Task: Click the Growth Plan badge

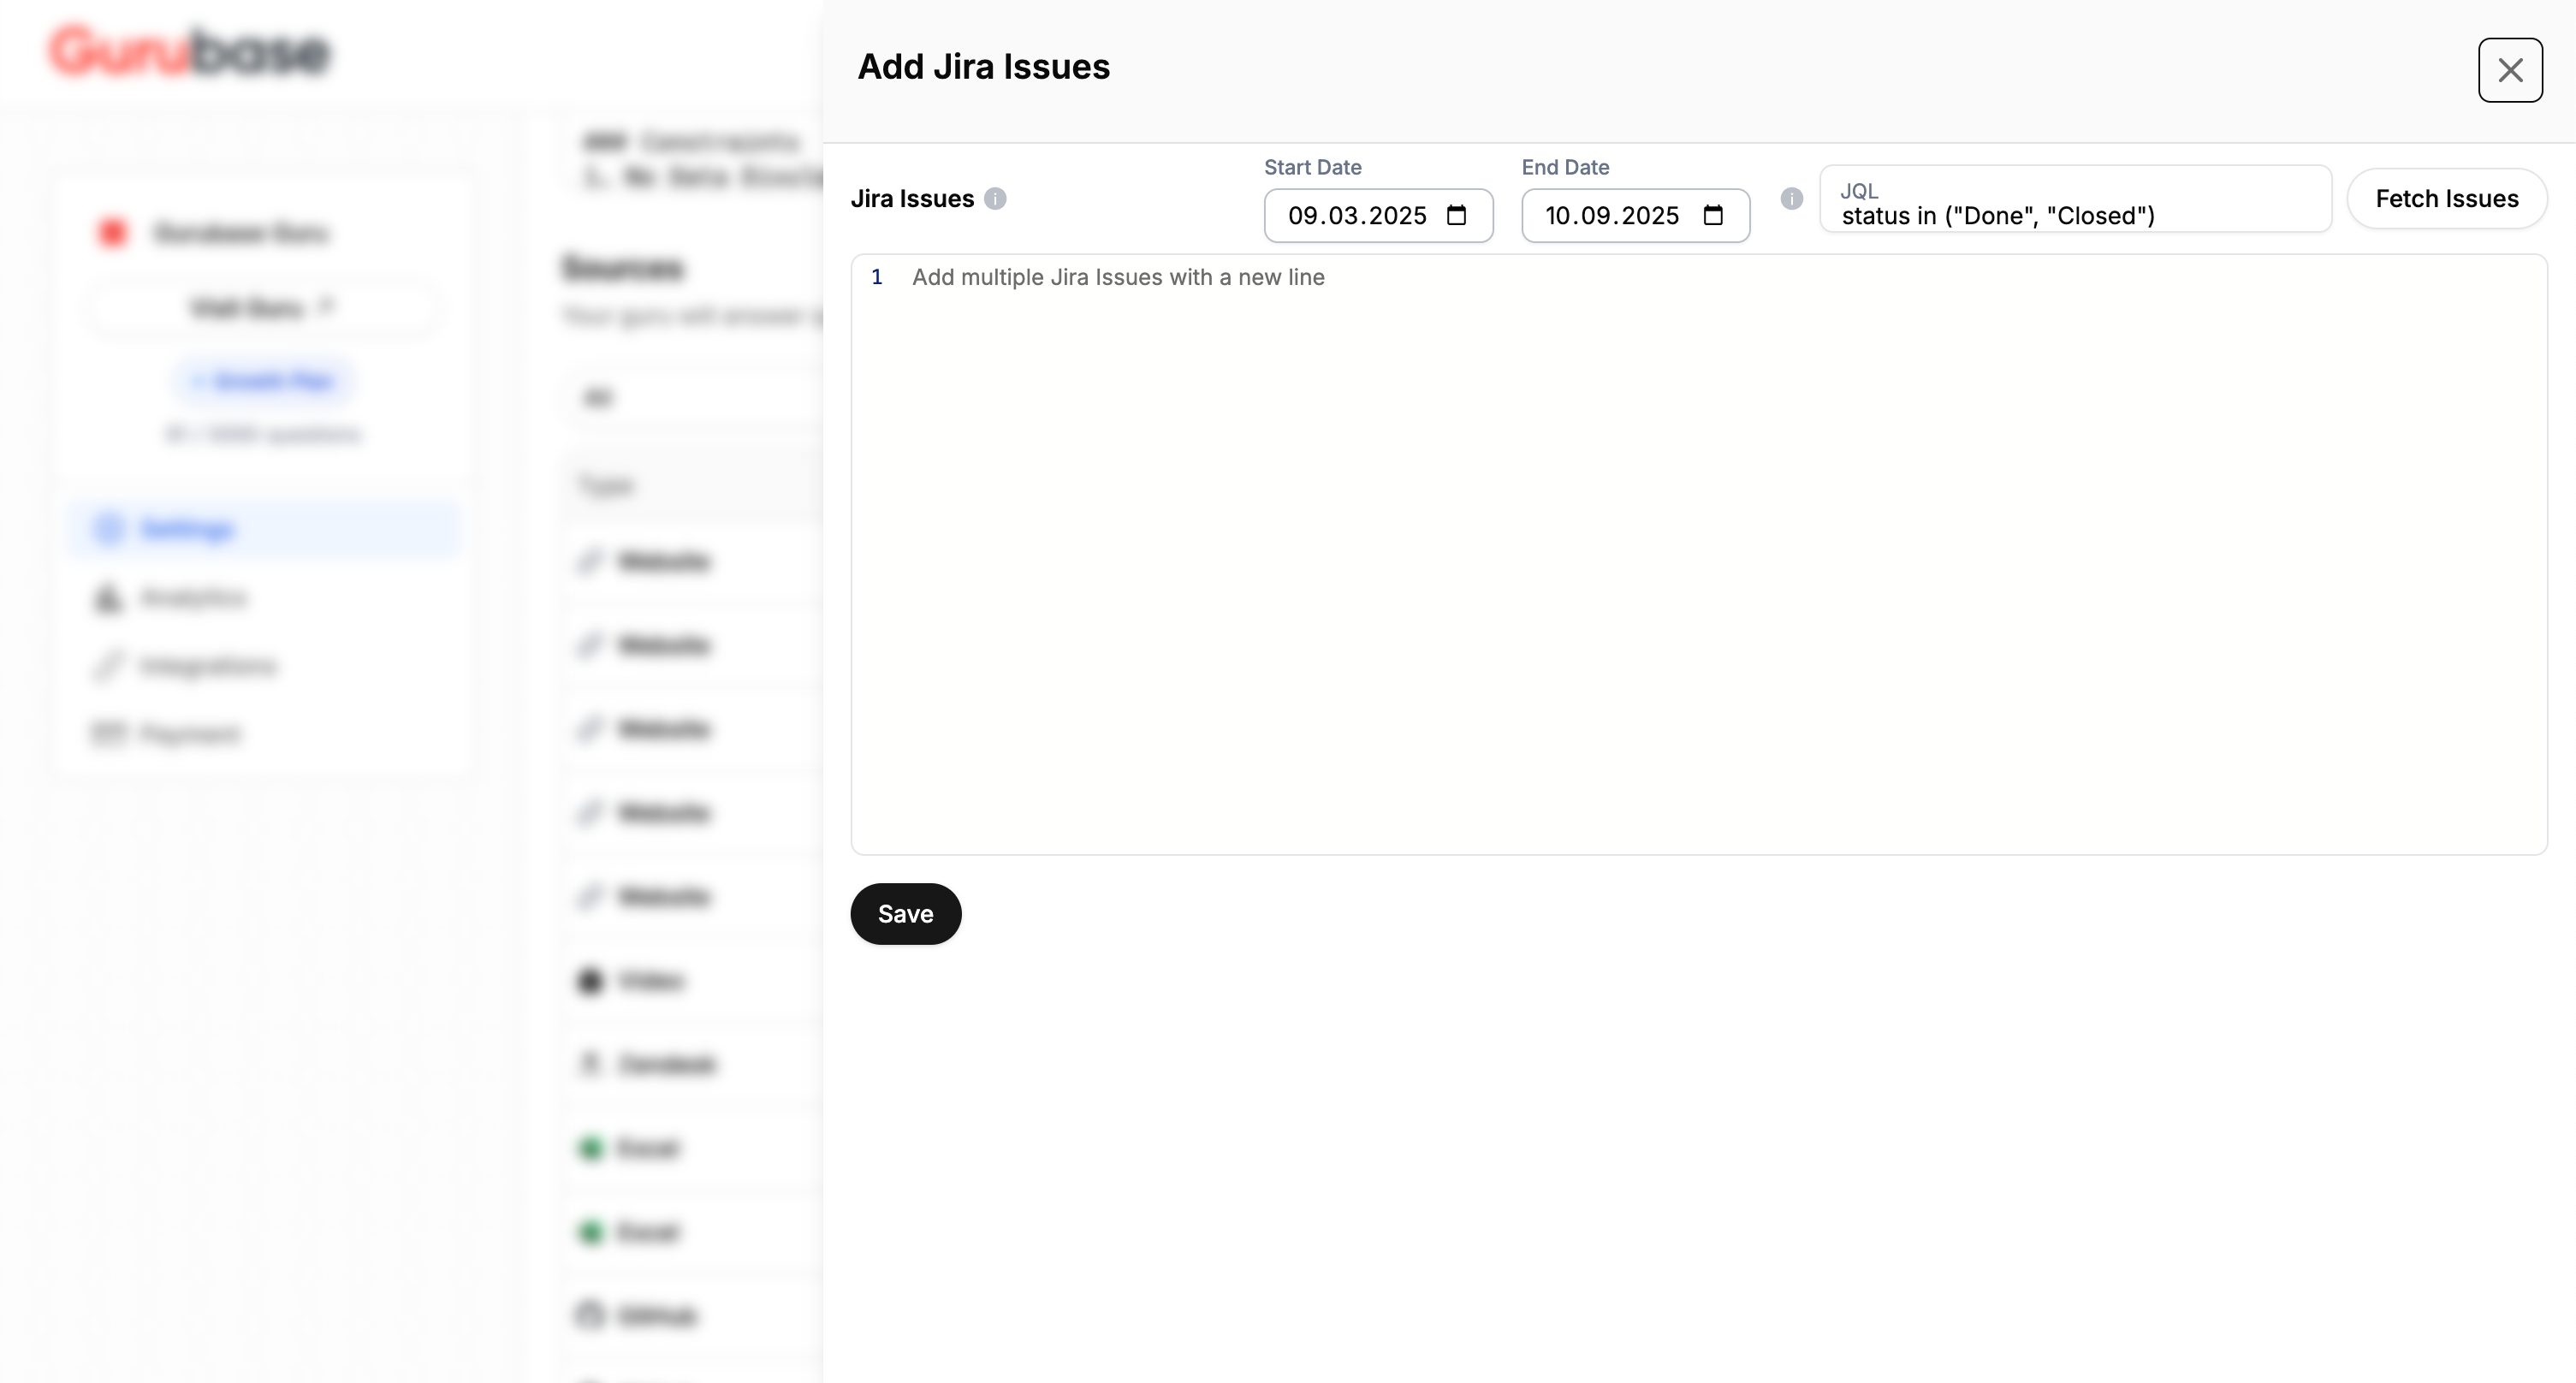Action: pos(264,381)
